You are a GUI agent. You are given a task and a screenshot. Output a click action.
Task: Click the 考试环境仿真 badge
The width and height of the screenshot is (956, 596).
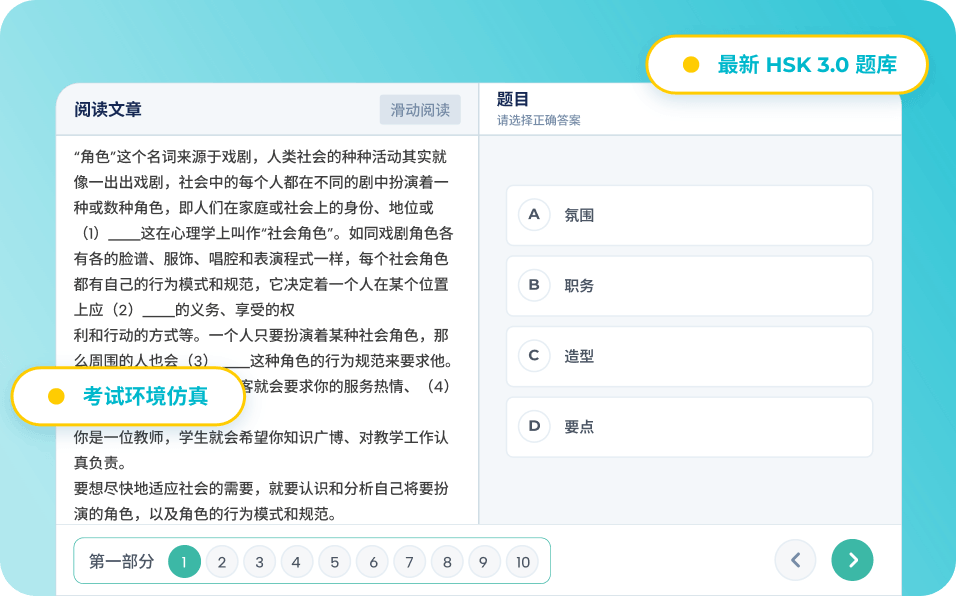[128, 397]
